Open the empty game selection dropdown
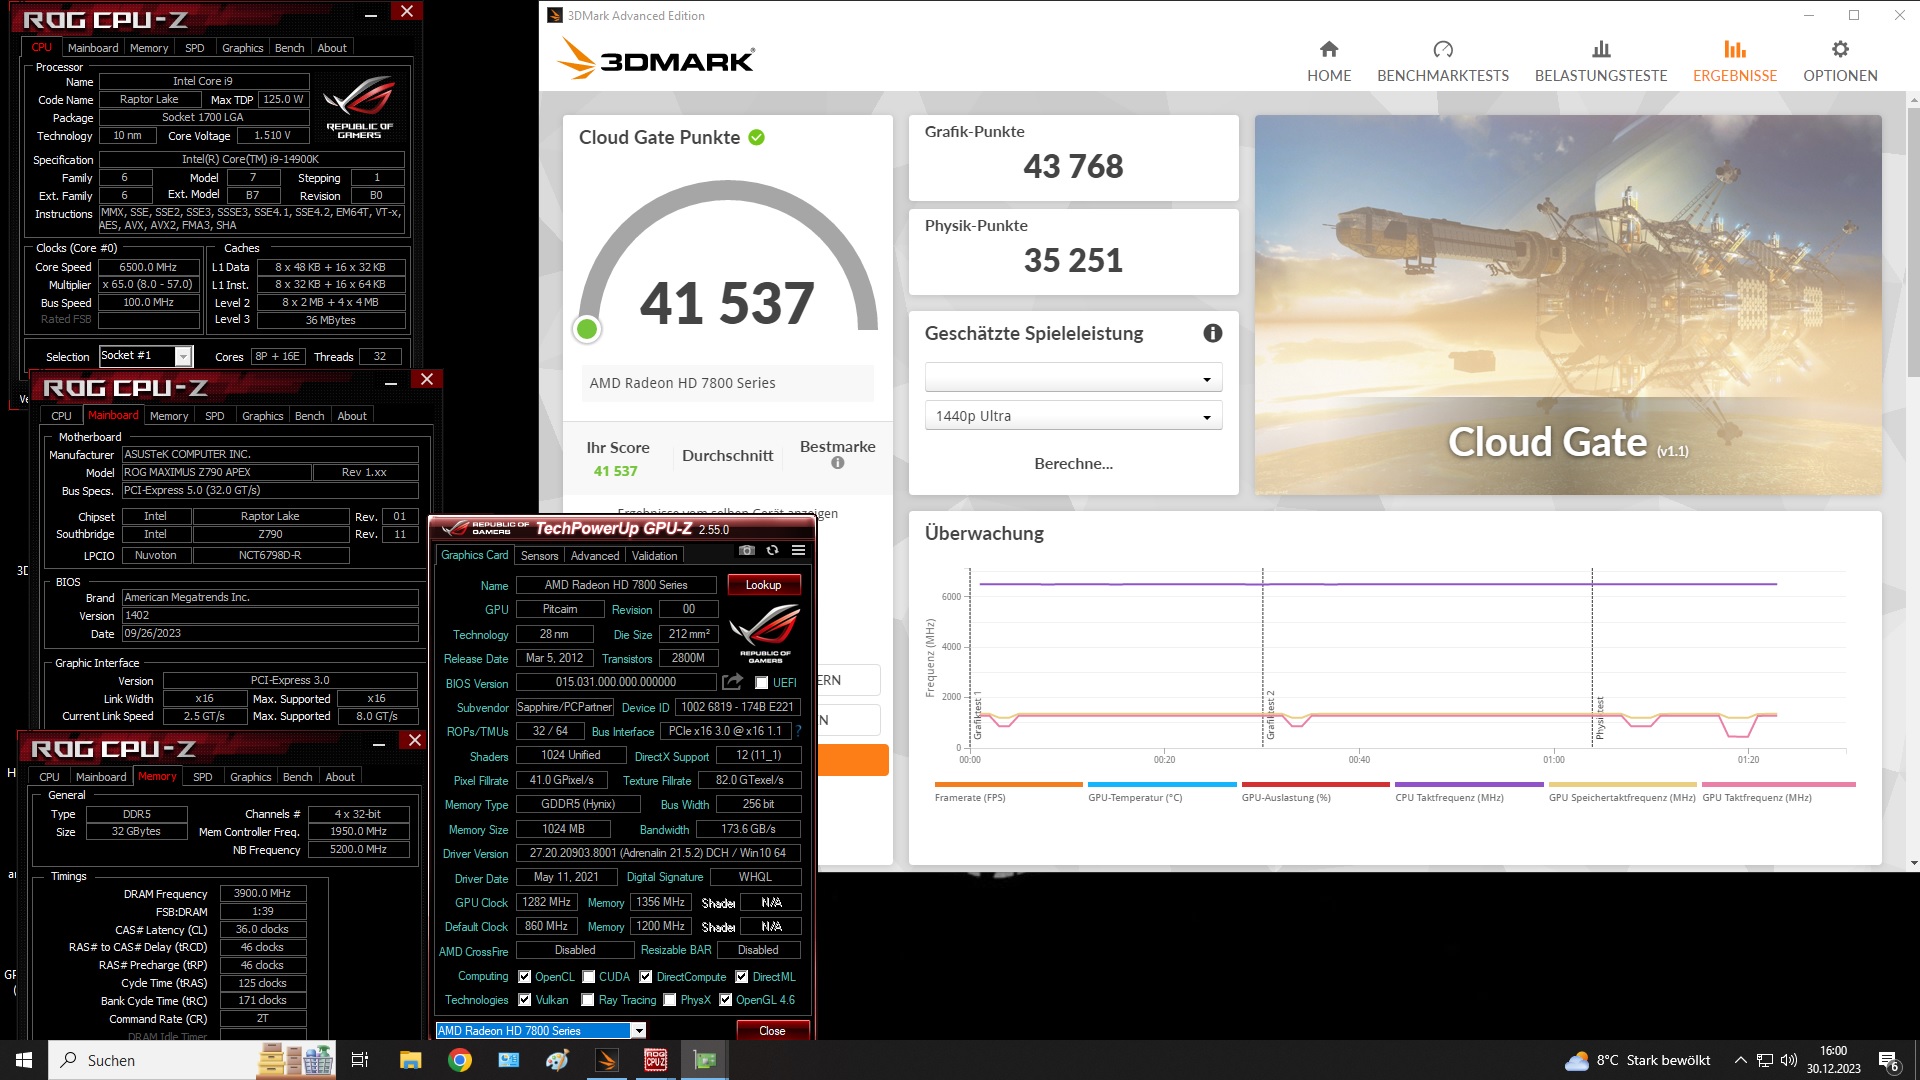Viewport: 1920px width, 1080px height. (x=1073, y=378)
